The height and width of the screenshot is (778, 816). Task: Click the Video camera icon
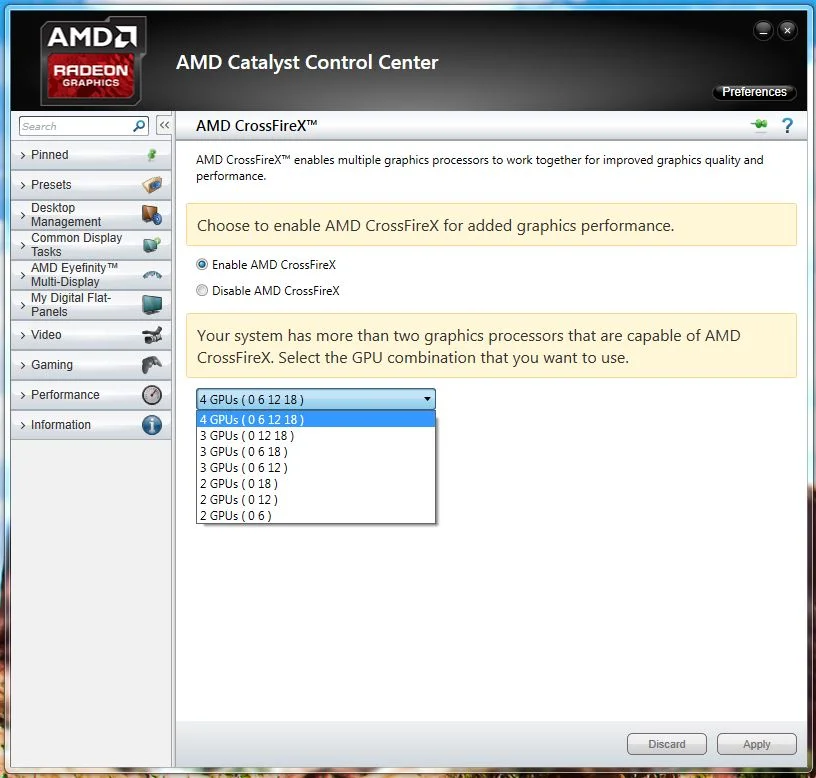coord(152,335)
